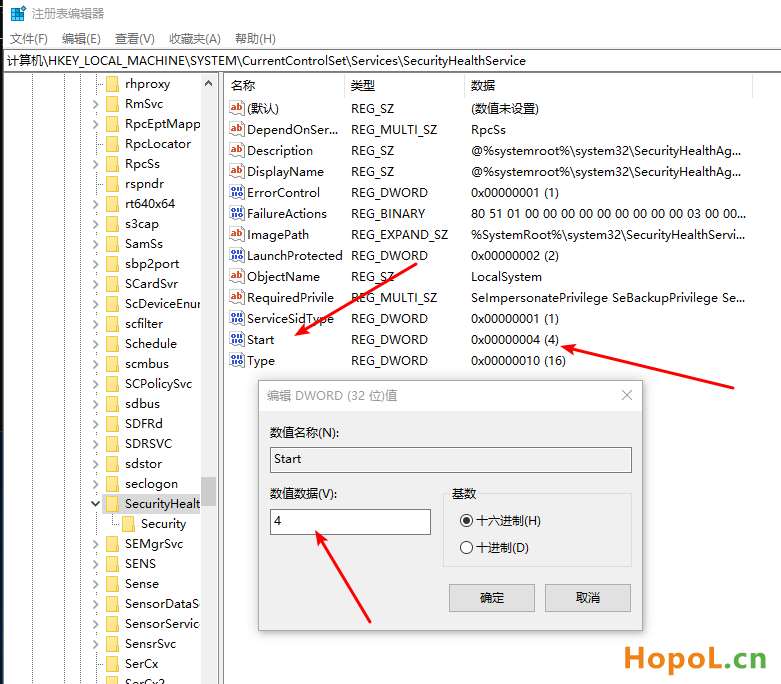Click the folder icon of Sense key
The image size is (781, 684).
[x=113, y=583]
